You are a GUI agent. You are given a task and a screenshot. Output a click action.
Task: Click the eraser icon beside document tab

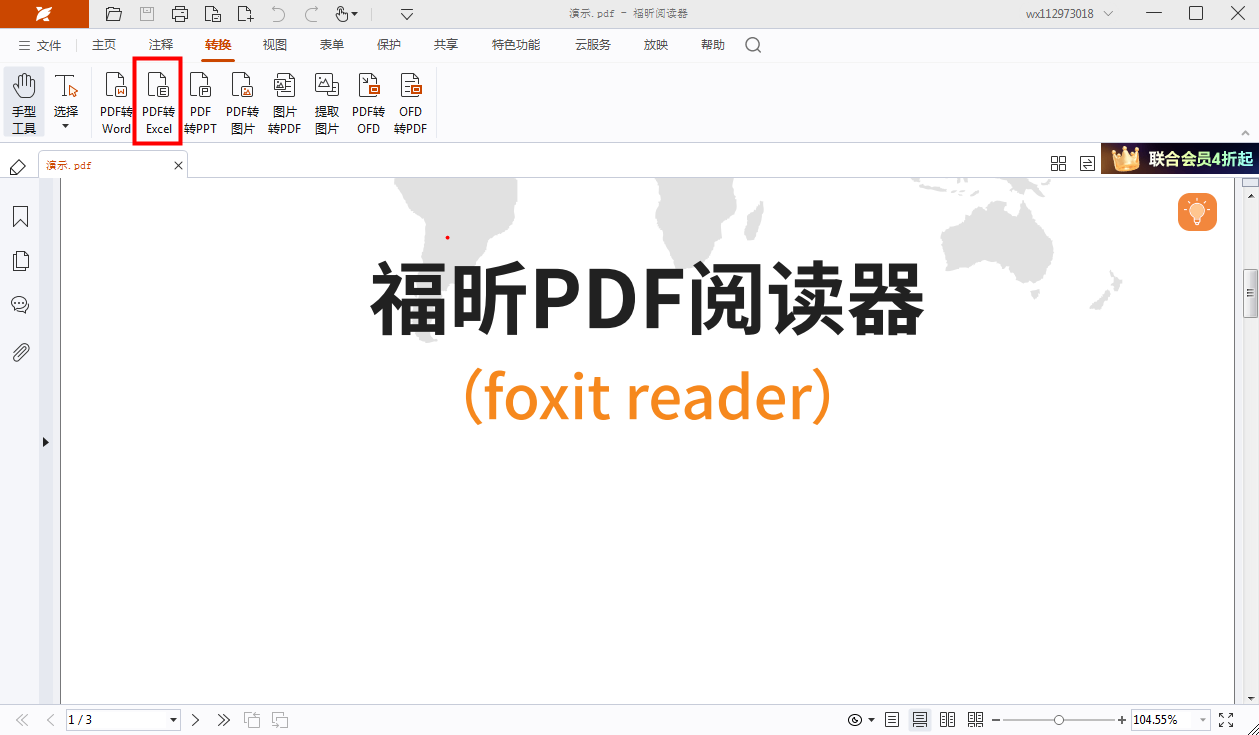(x=17, y=166)
